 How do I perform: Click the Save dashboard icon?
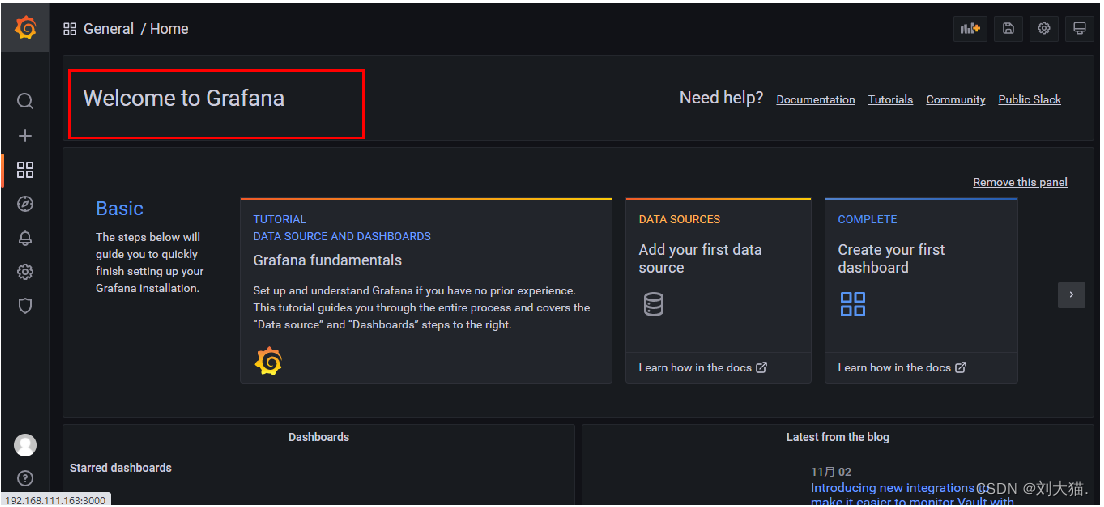click(1008, 29)
